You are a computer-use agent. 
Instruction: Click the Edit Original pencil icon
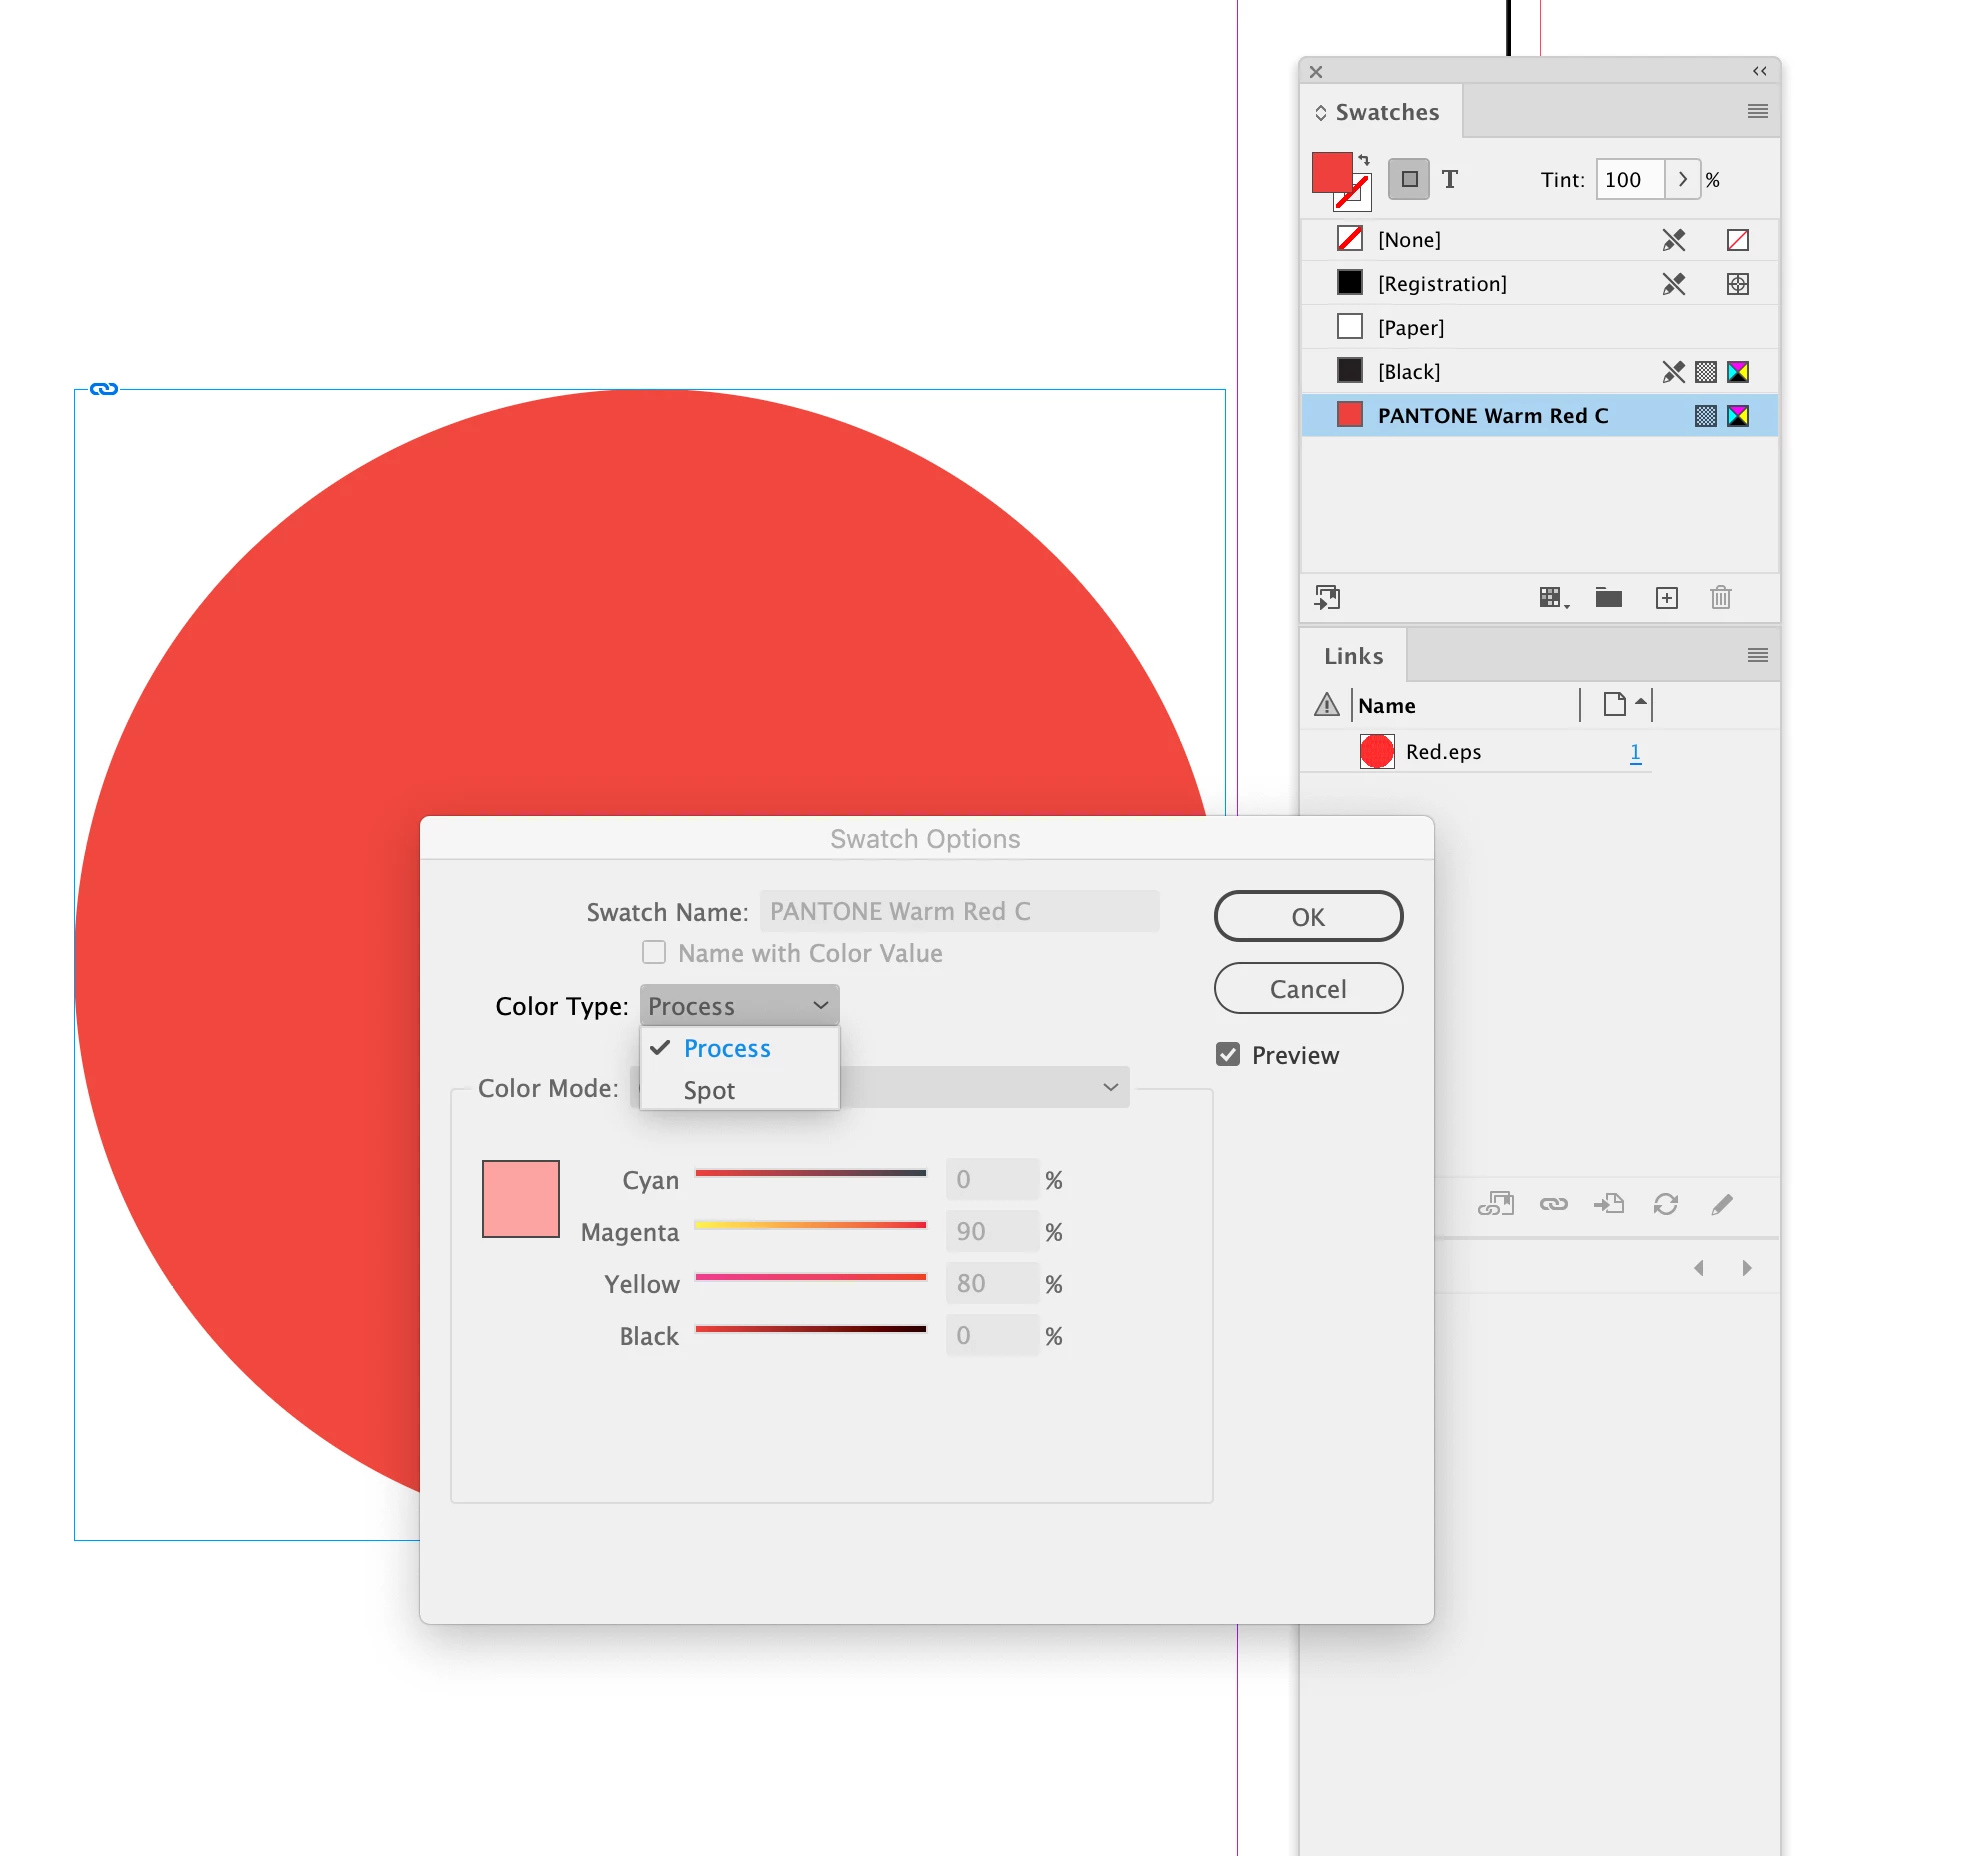tap(1721, 1204)
